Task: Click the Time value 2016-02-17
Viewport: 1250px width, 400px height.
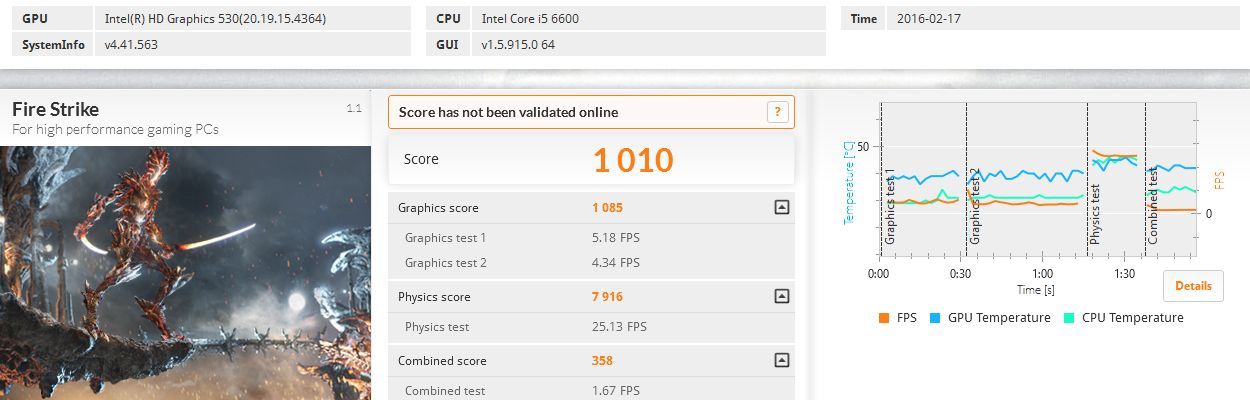Action: [929, 19]
